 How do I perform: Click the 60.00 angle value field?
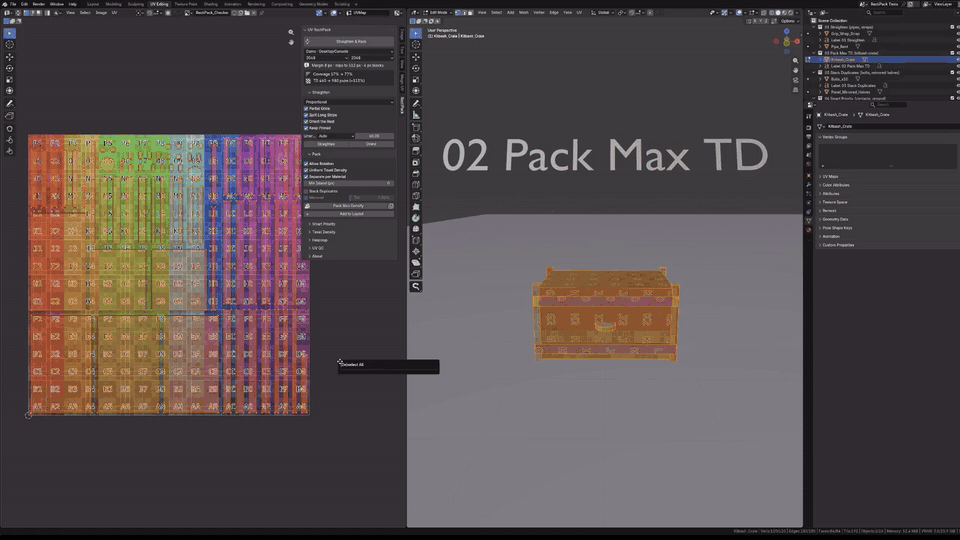pyautogui.click(x=375, y=136)
